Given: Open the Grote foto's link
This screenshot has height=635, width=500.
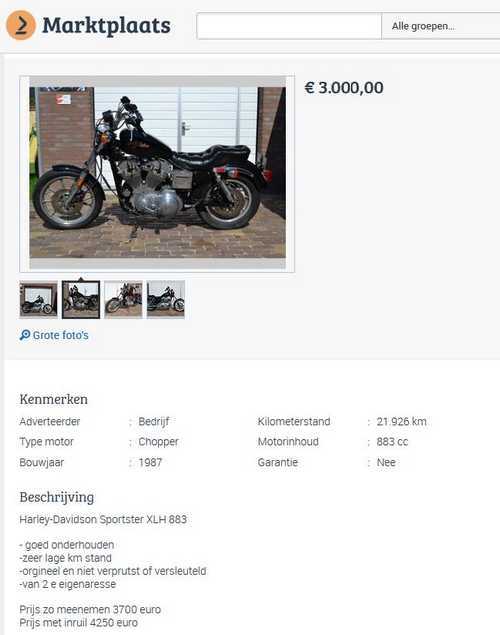Looking at the screenshot, I should pyautogui.click(x=60, y=335).
